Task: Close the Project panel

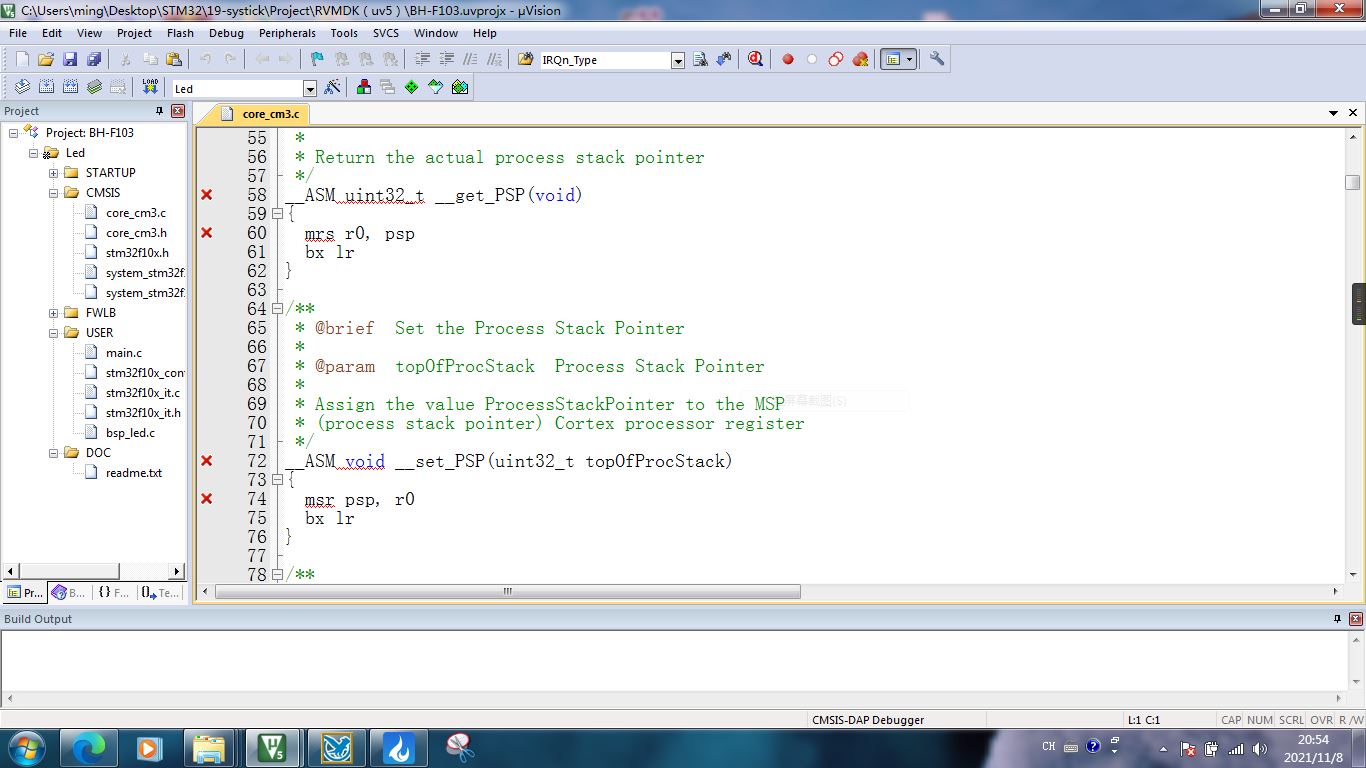Action: (178, 111)
